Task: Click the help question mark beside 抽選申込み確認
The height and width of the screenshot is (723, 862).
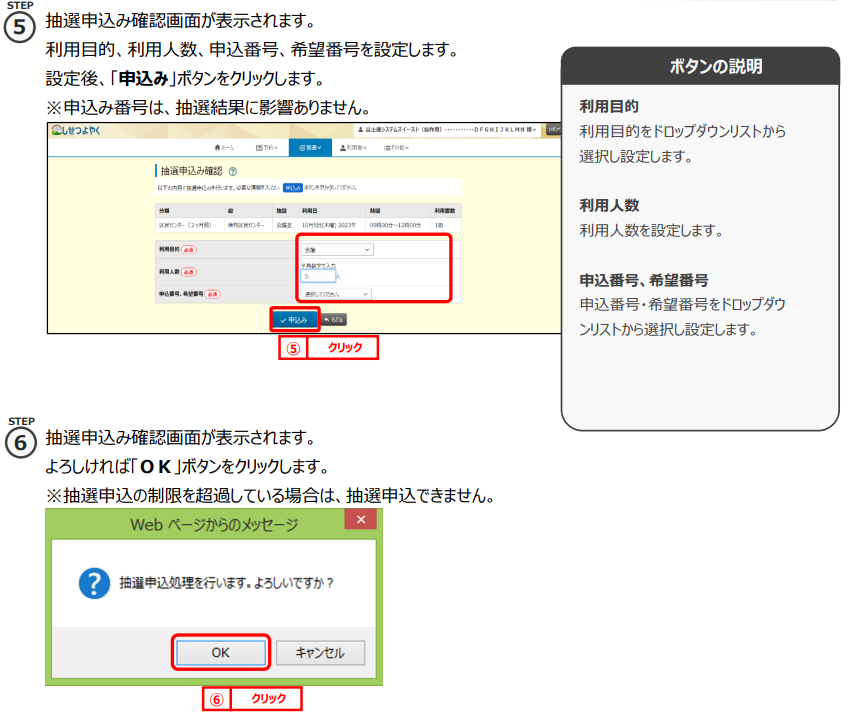Action: 233,172
